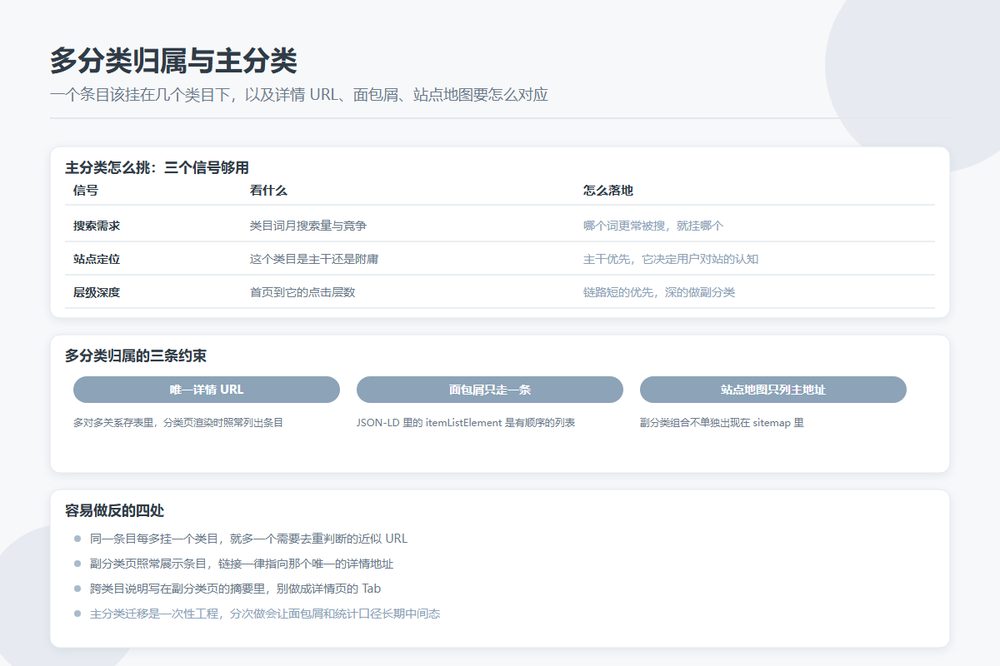Select the cell 主干优先，它决定用户对站的认知
The width and height of the screenshot is (1000, 666).
pos(671,259)
